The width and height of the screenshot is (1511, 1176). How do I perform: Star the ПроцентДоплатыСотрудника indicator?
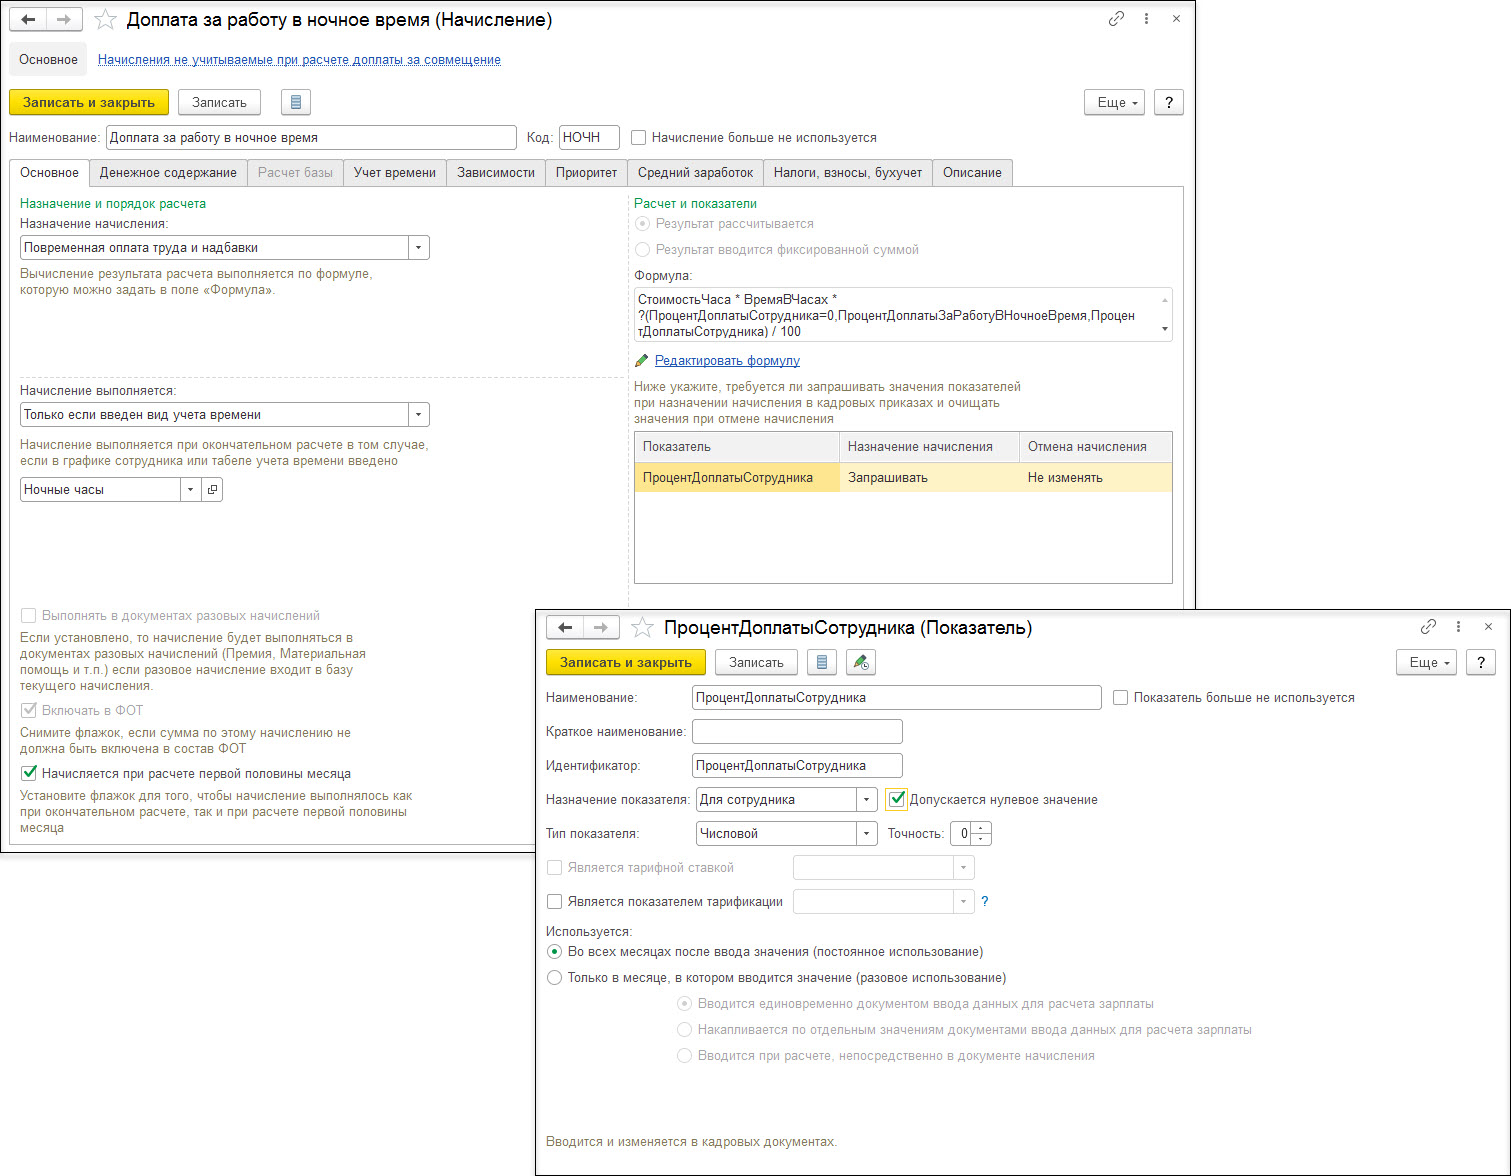pos(642,627)
